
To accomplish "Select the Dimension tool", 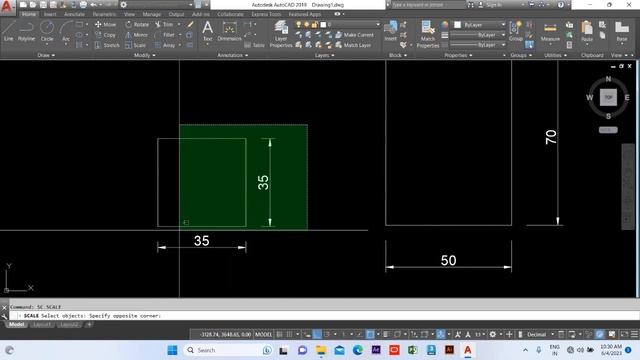I will click(229, 31).
